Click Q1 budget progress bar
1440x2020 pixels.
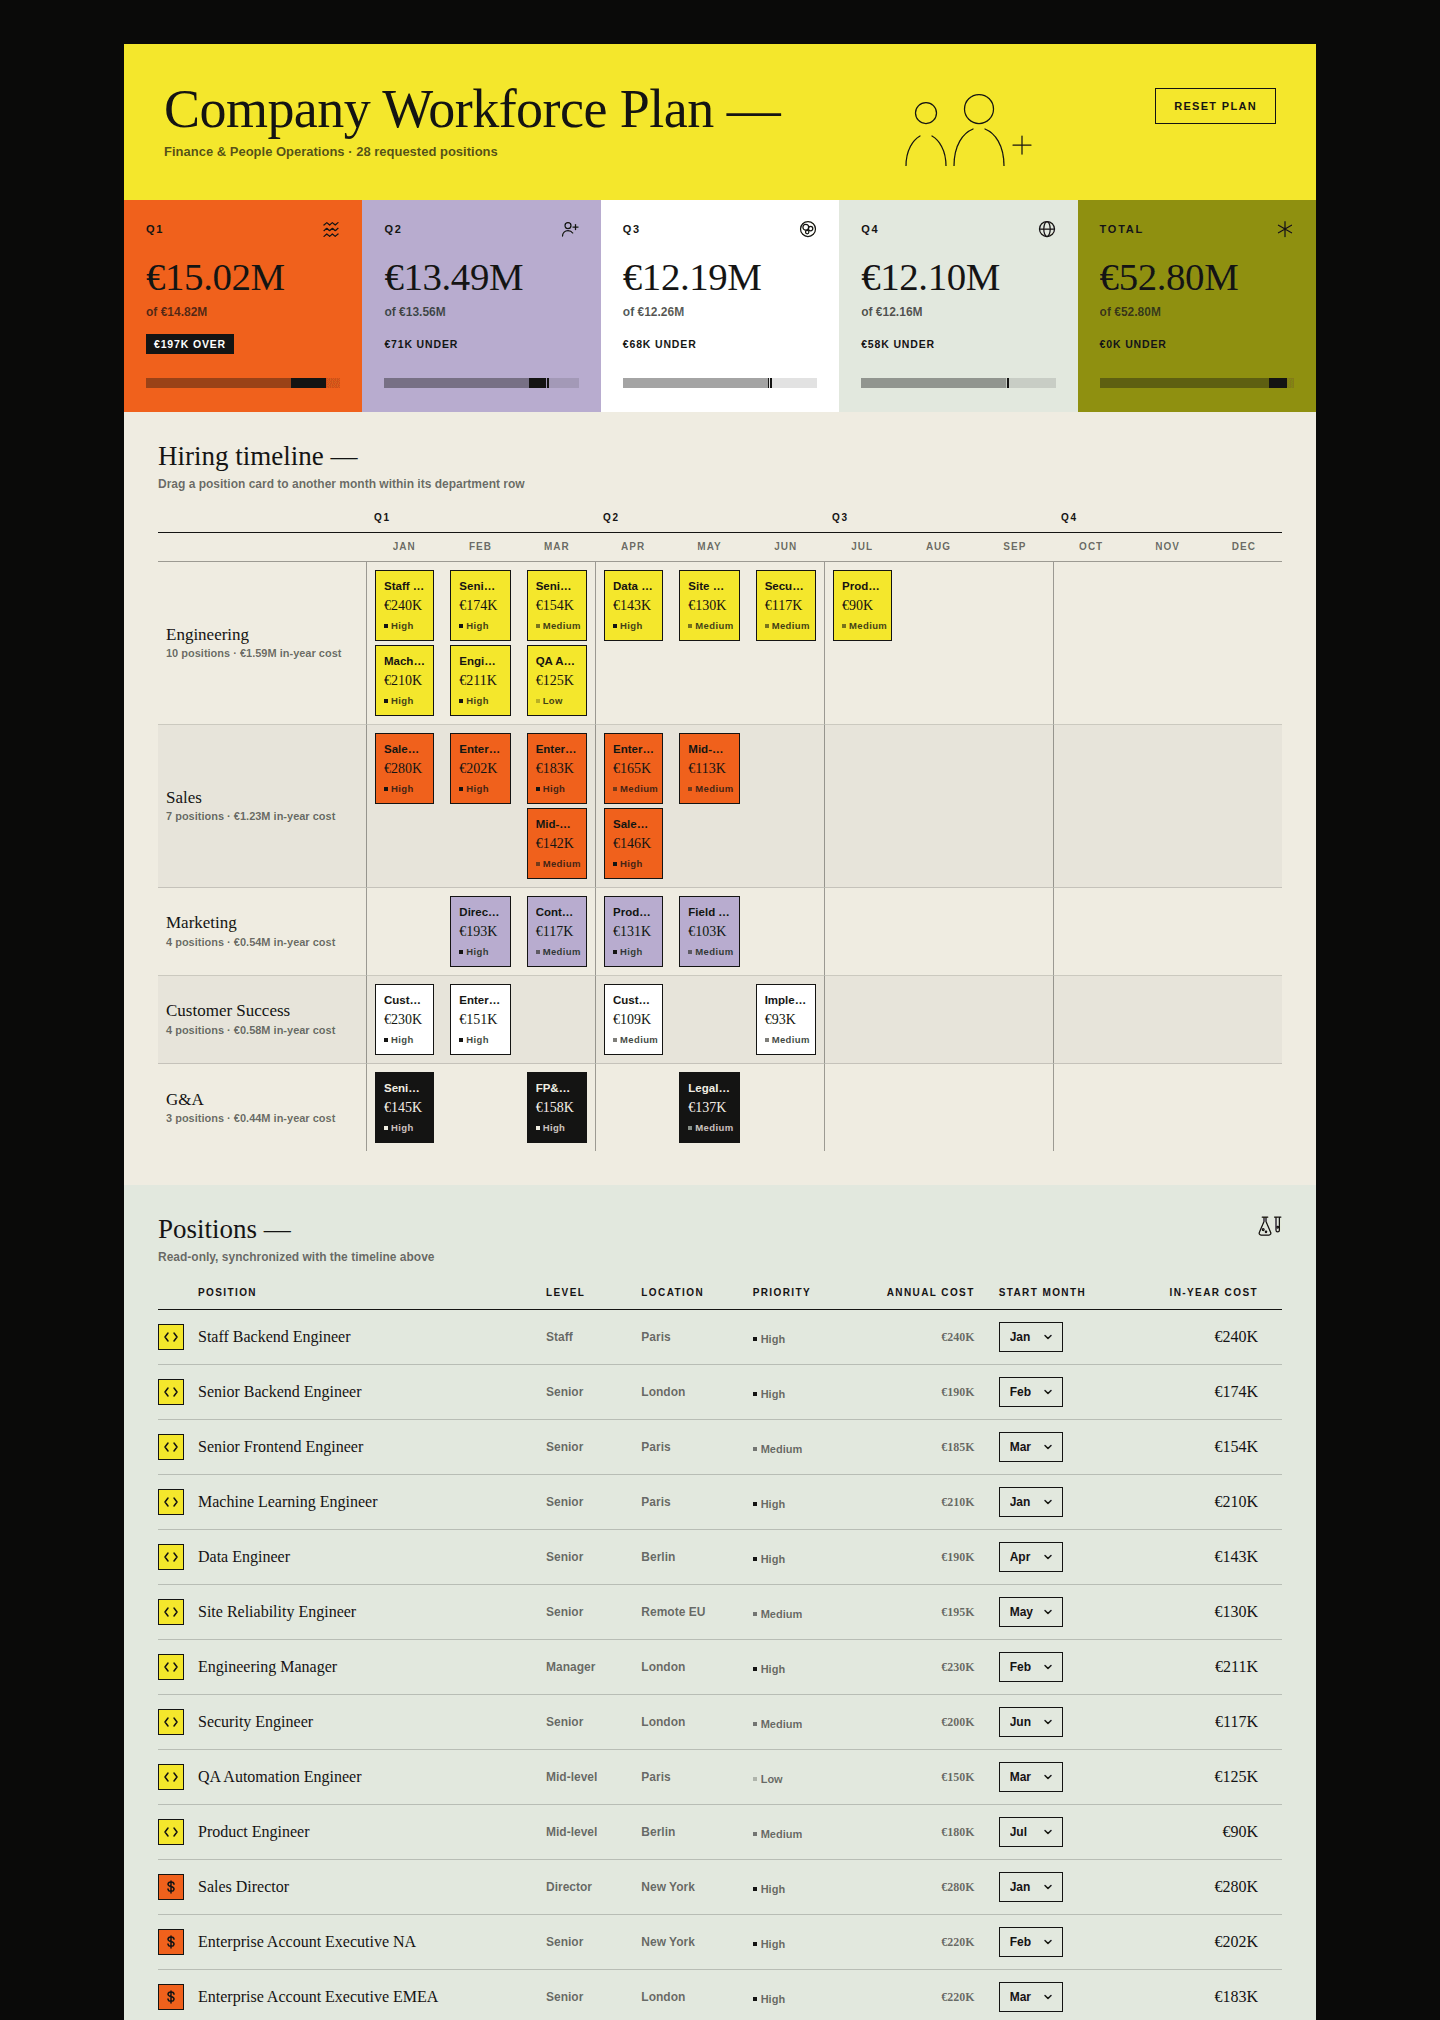[243, 383]
